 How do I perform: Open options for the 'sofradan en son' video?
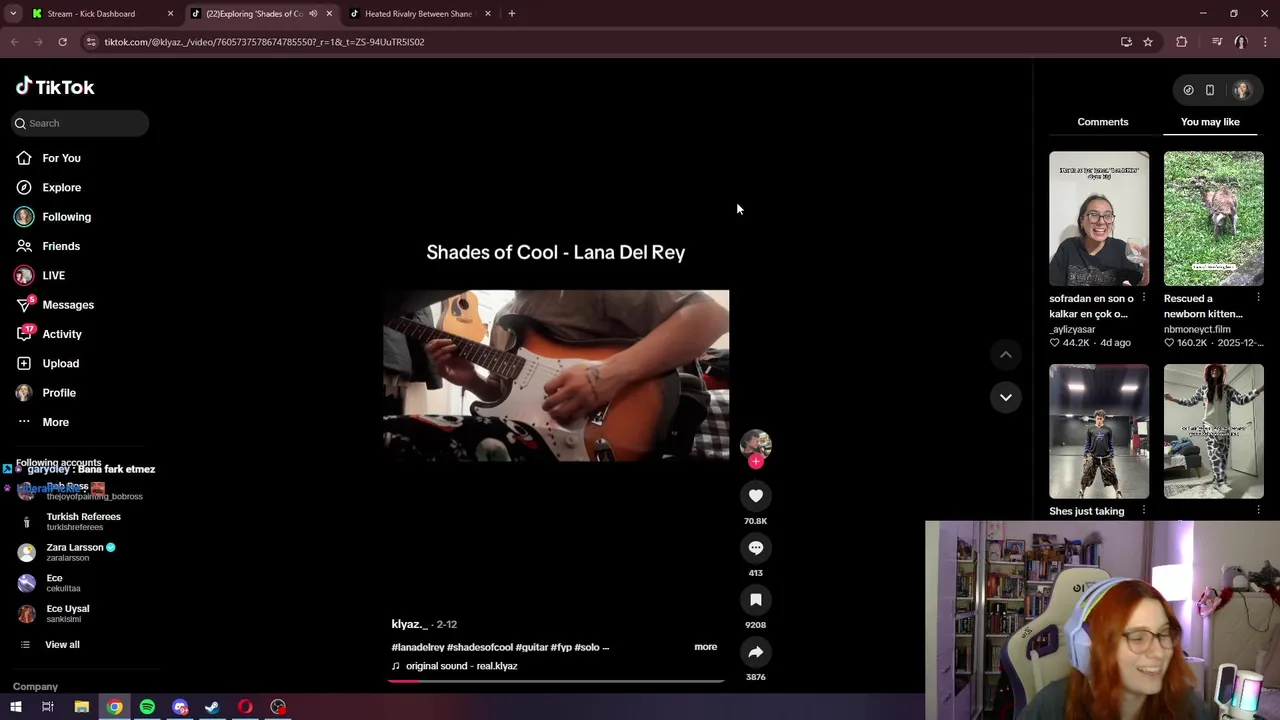tap(1143, 298)
